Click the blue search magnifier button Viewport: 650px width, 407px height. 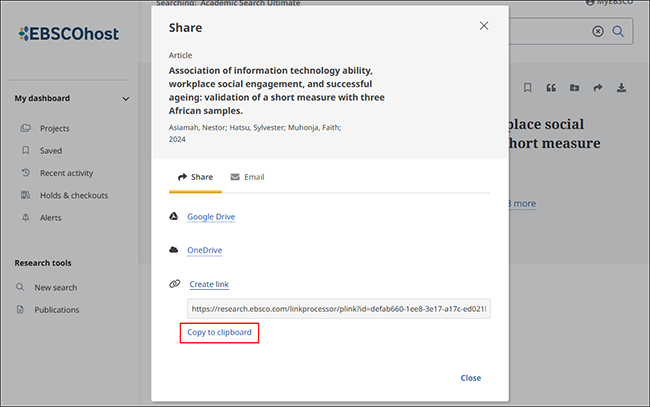[x=618, y=31]
